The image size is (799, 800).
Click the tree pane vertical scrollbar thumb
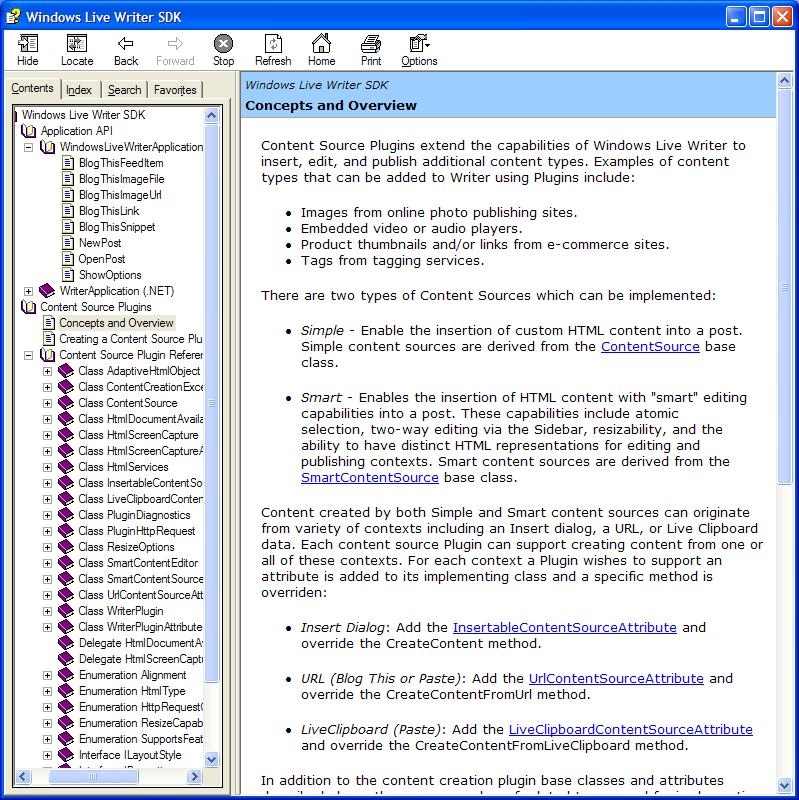point(211,403)
